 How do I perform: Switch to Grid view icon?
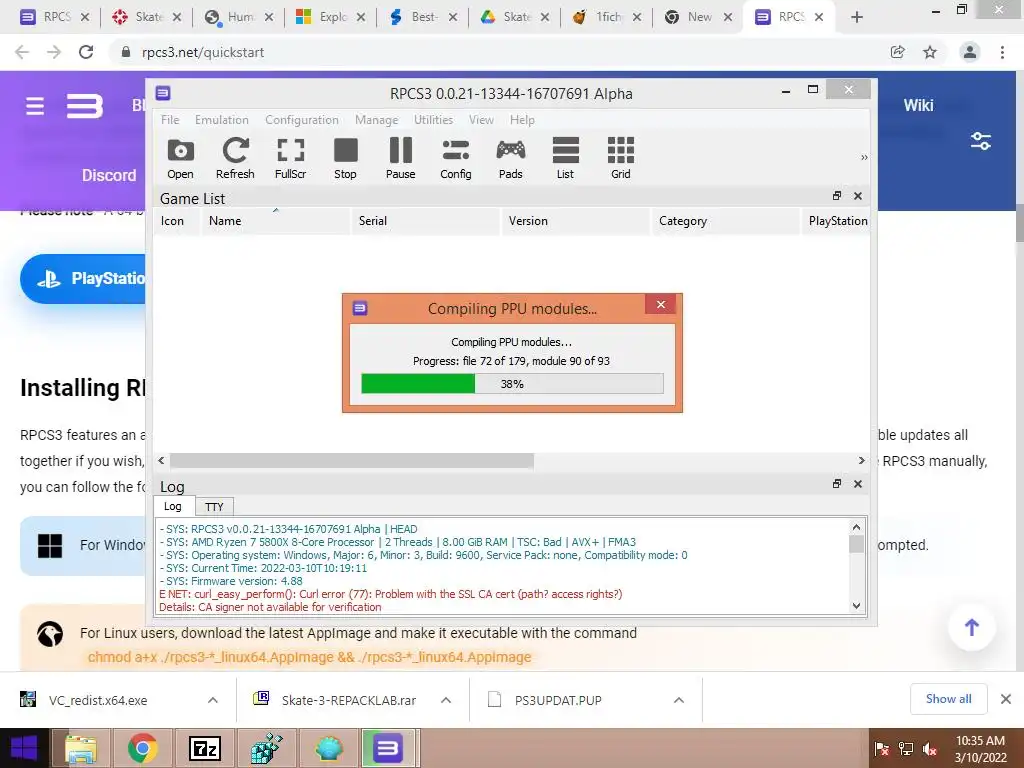pyautogui.click(x=621, y=159)
